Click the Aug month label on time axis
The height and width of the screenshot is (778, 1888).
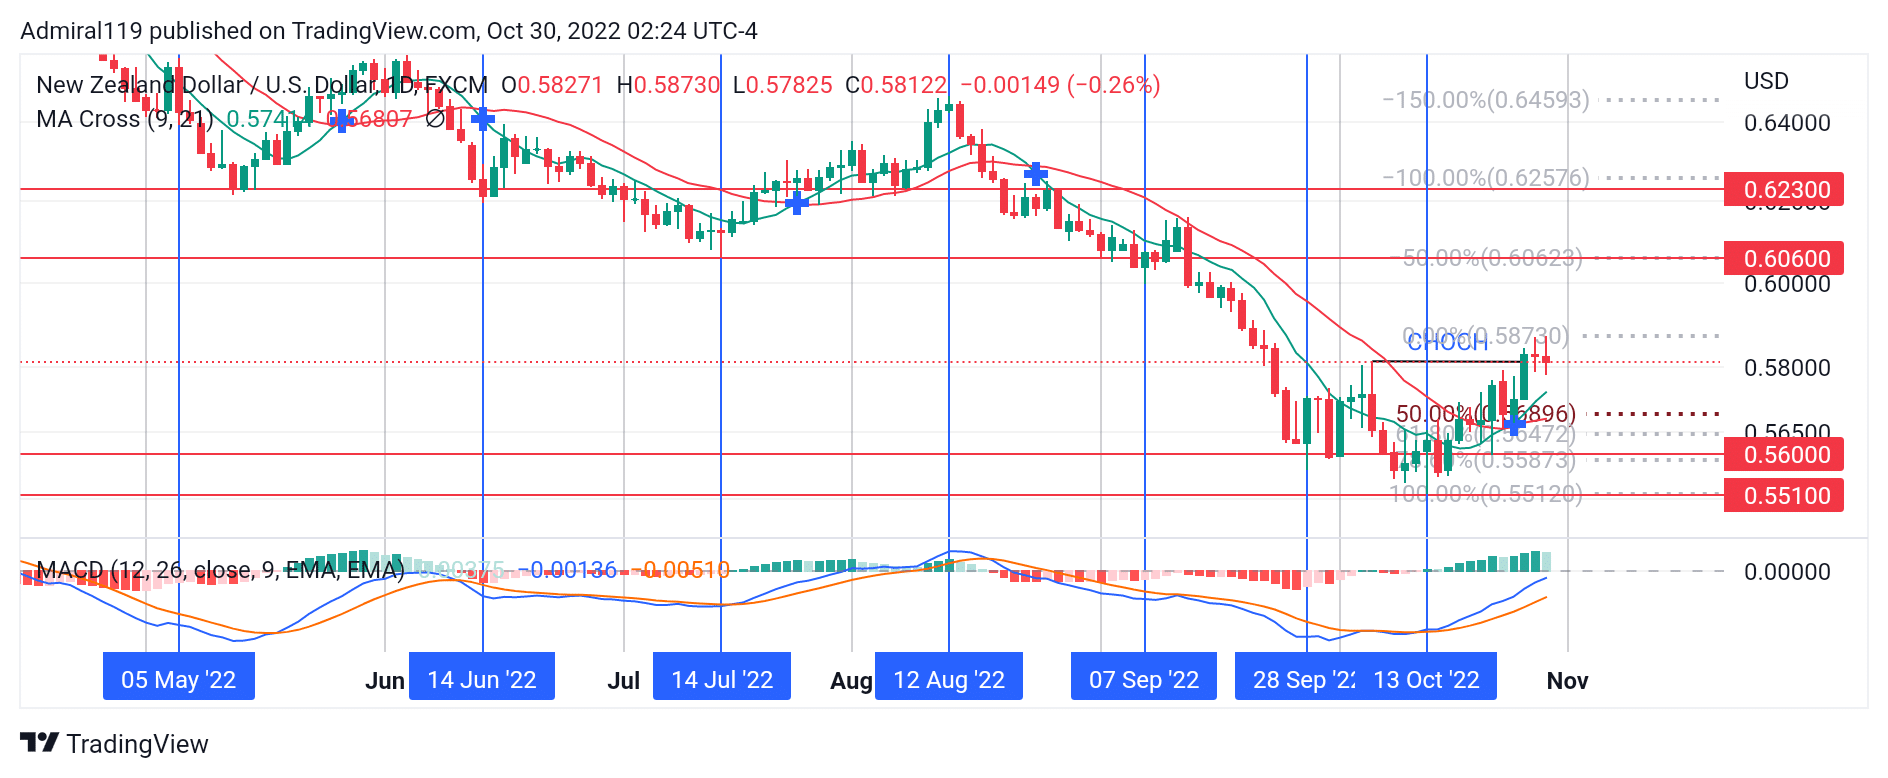coord(851,681)
